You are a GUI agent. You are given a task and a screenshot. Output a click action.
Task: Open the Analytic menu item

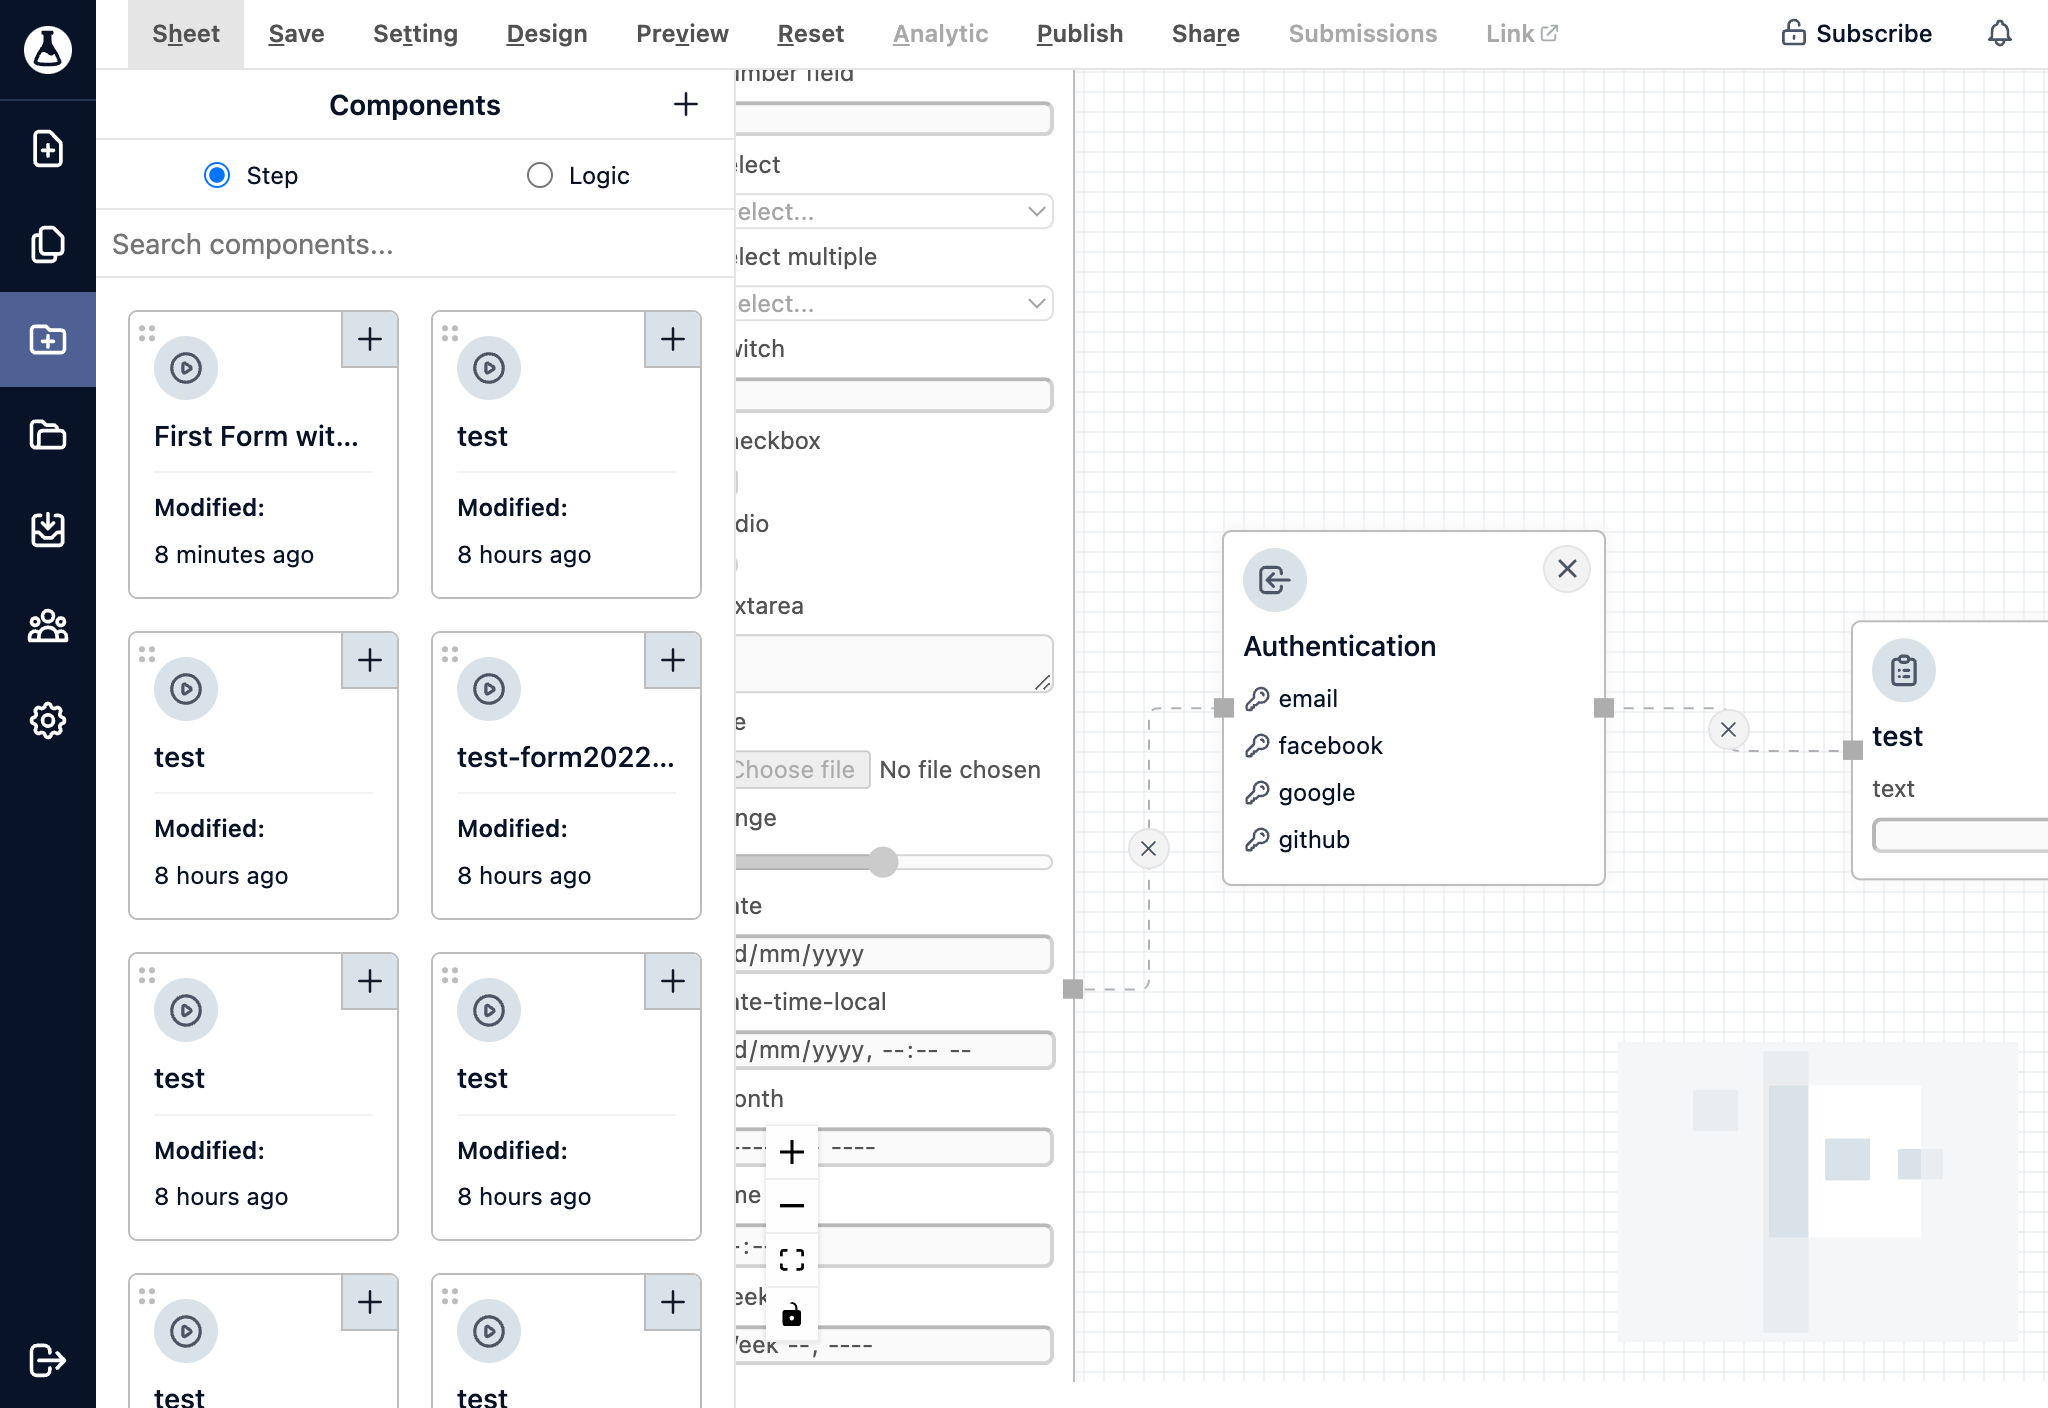coord(941,34)
